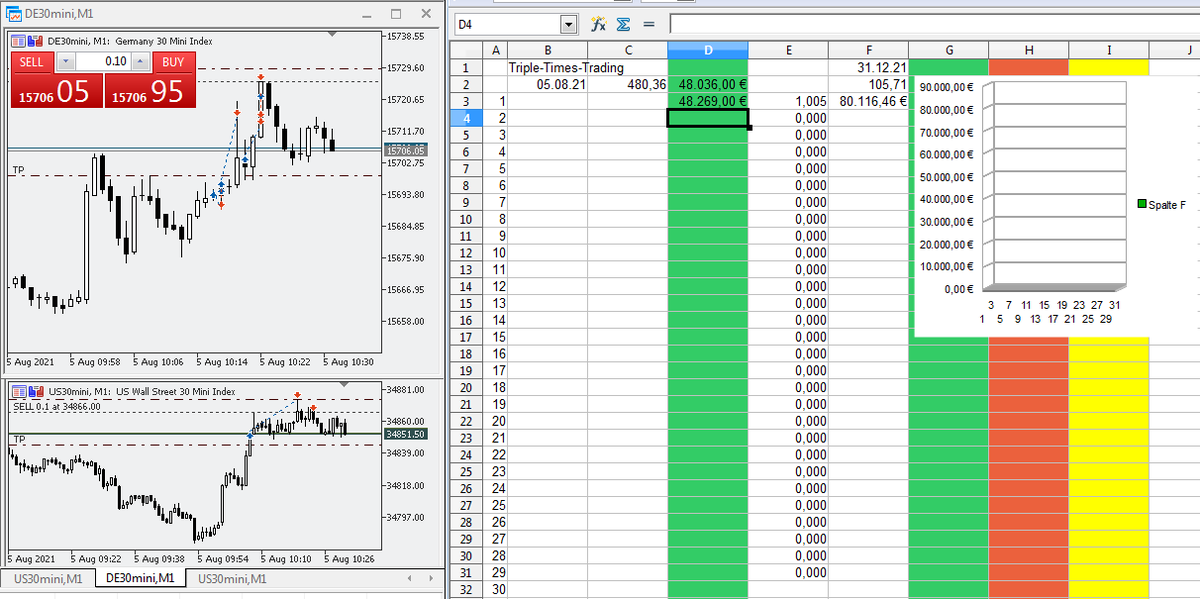Click the quote-panel icon on US30mini chart header
The width and height of the screenshot is (1200, 599).
tap(19, 389)
